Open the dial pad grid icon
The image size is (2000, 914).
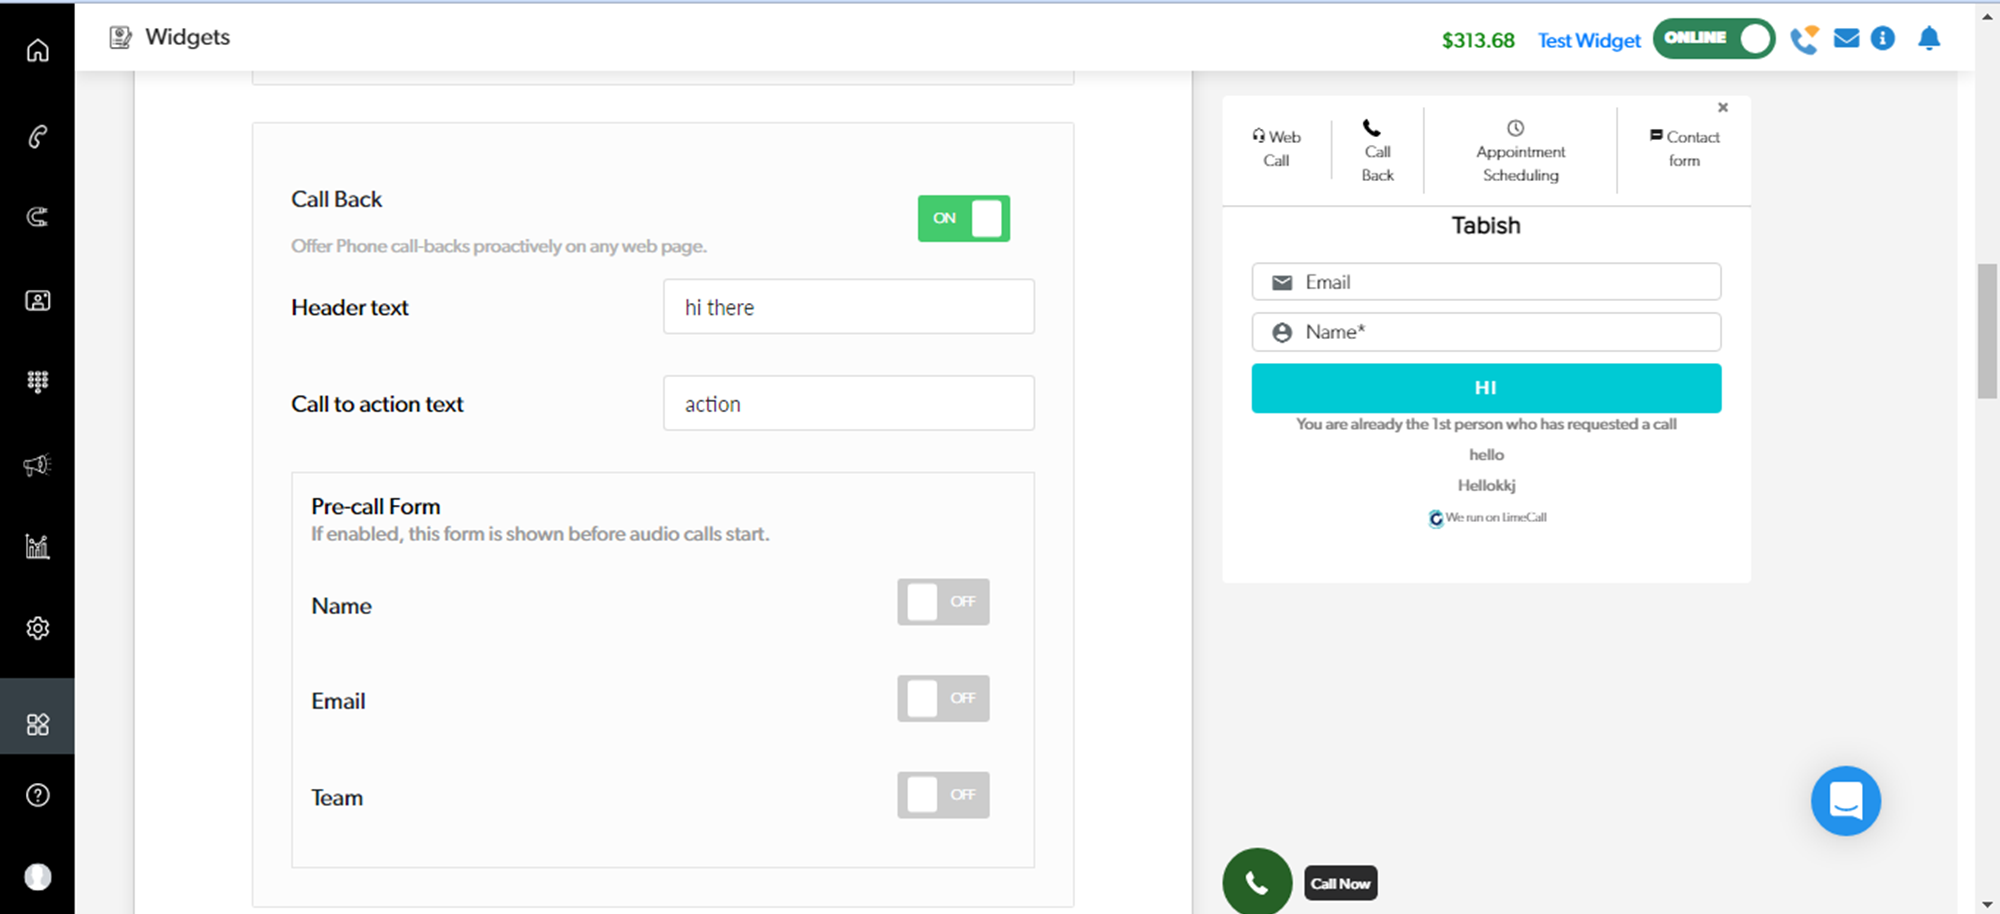click(x=37, y=381)
